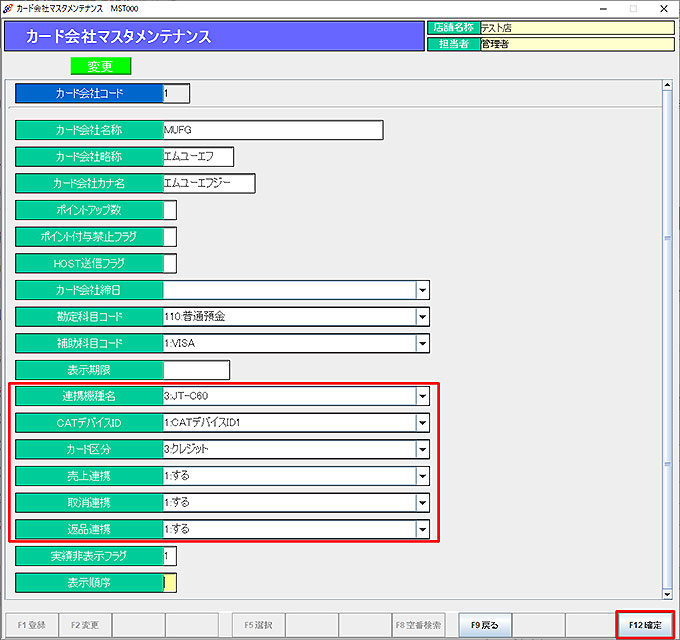680x640 pixels.
Task: Focus the 表示期限 input field
Action: (196, 370)
